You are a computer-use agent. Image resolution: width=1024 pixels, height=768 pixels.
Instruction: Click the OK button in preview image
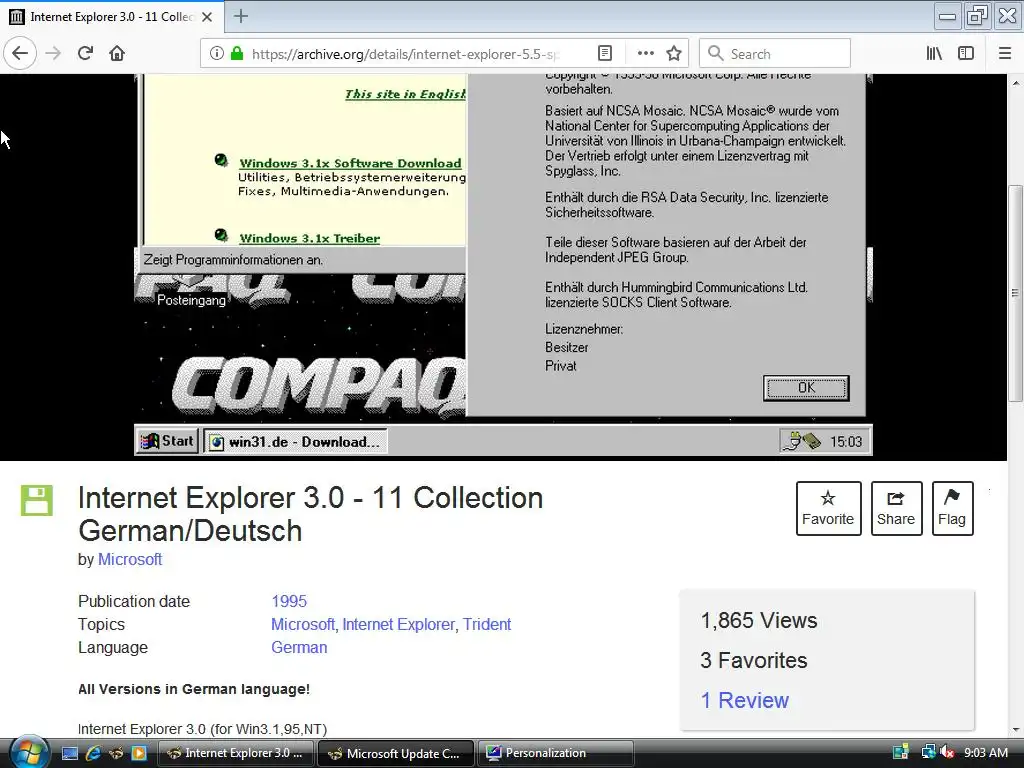tap(806, 388)
